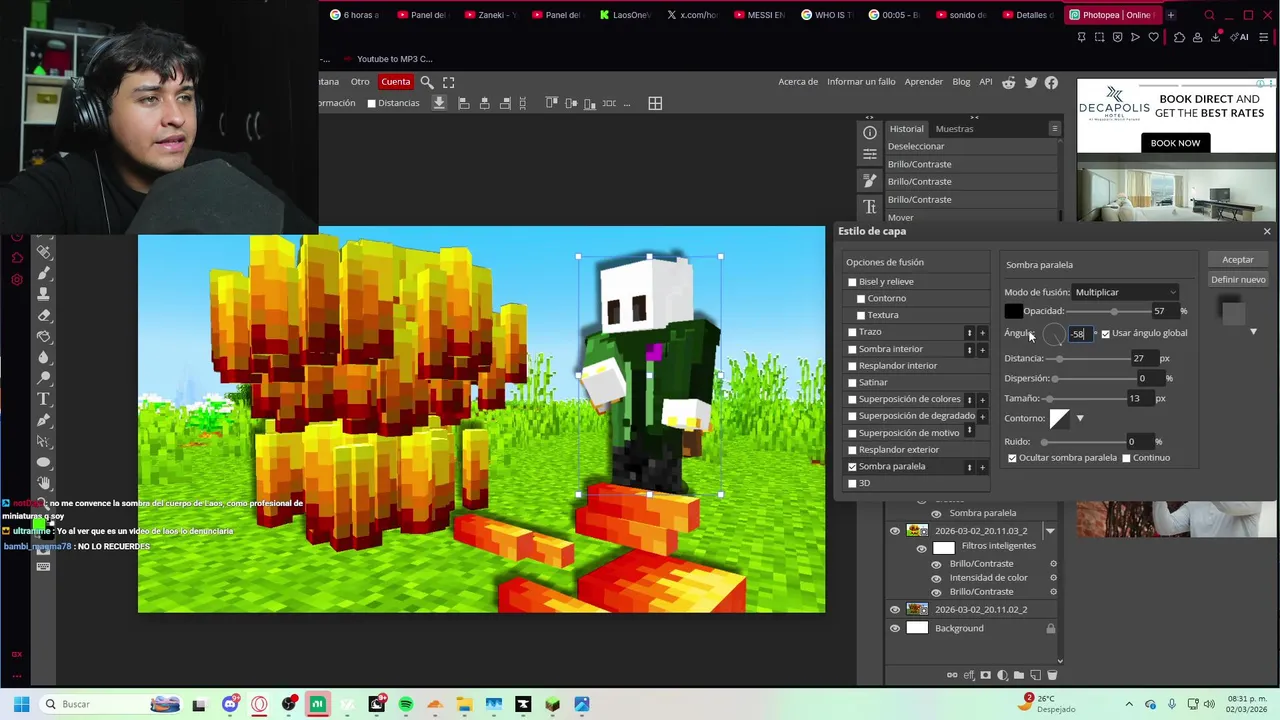Open the Otro menu
Viewport: 1280px width, 720px height.
point(360,82)
